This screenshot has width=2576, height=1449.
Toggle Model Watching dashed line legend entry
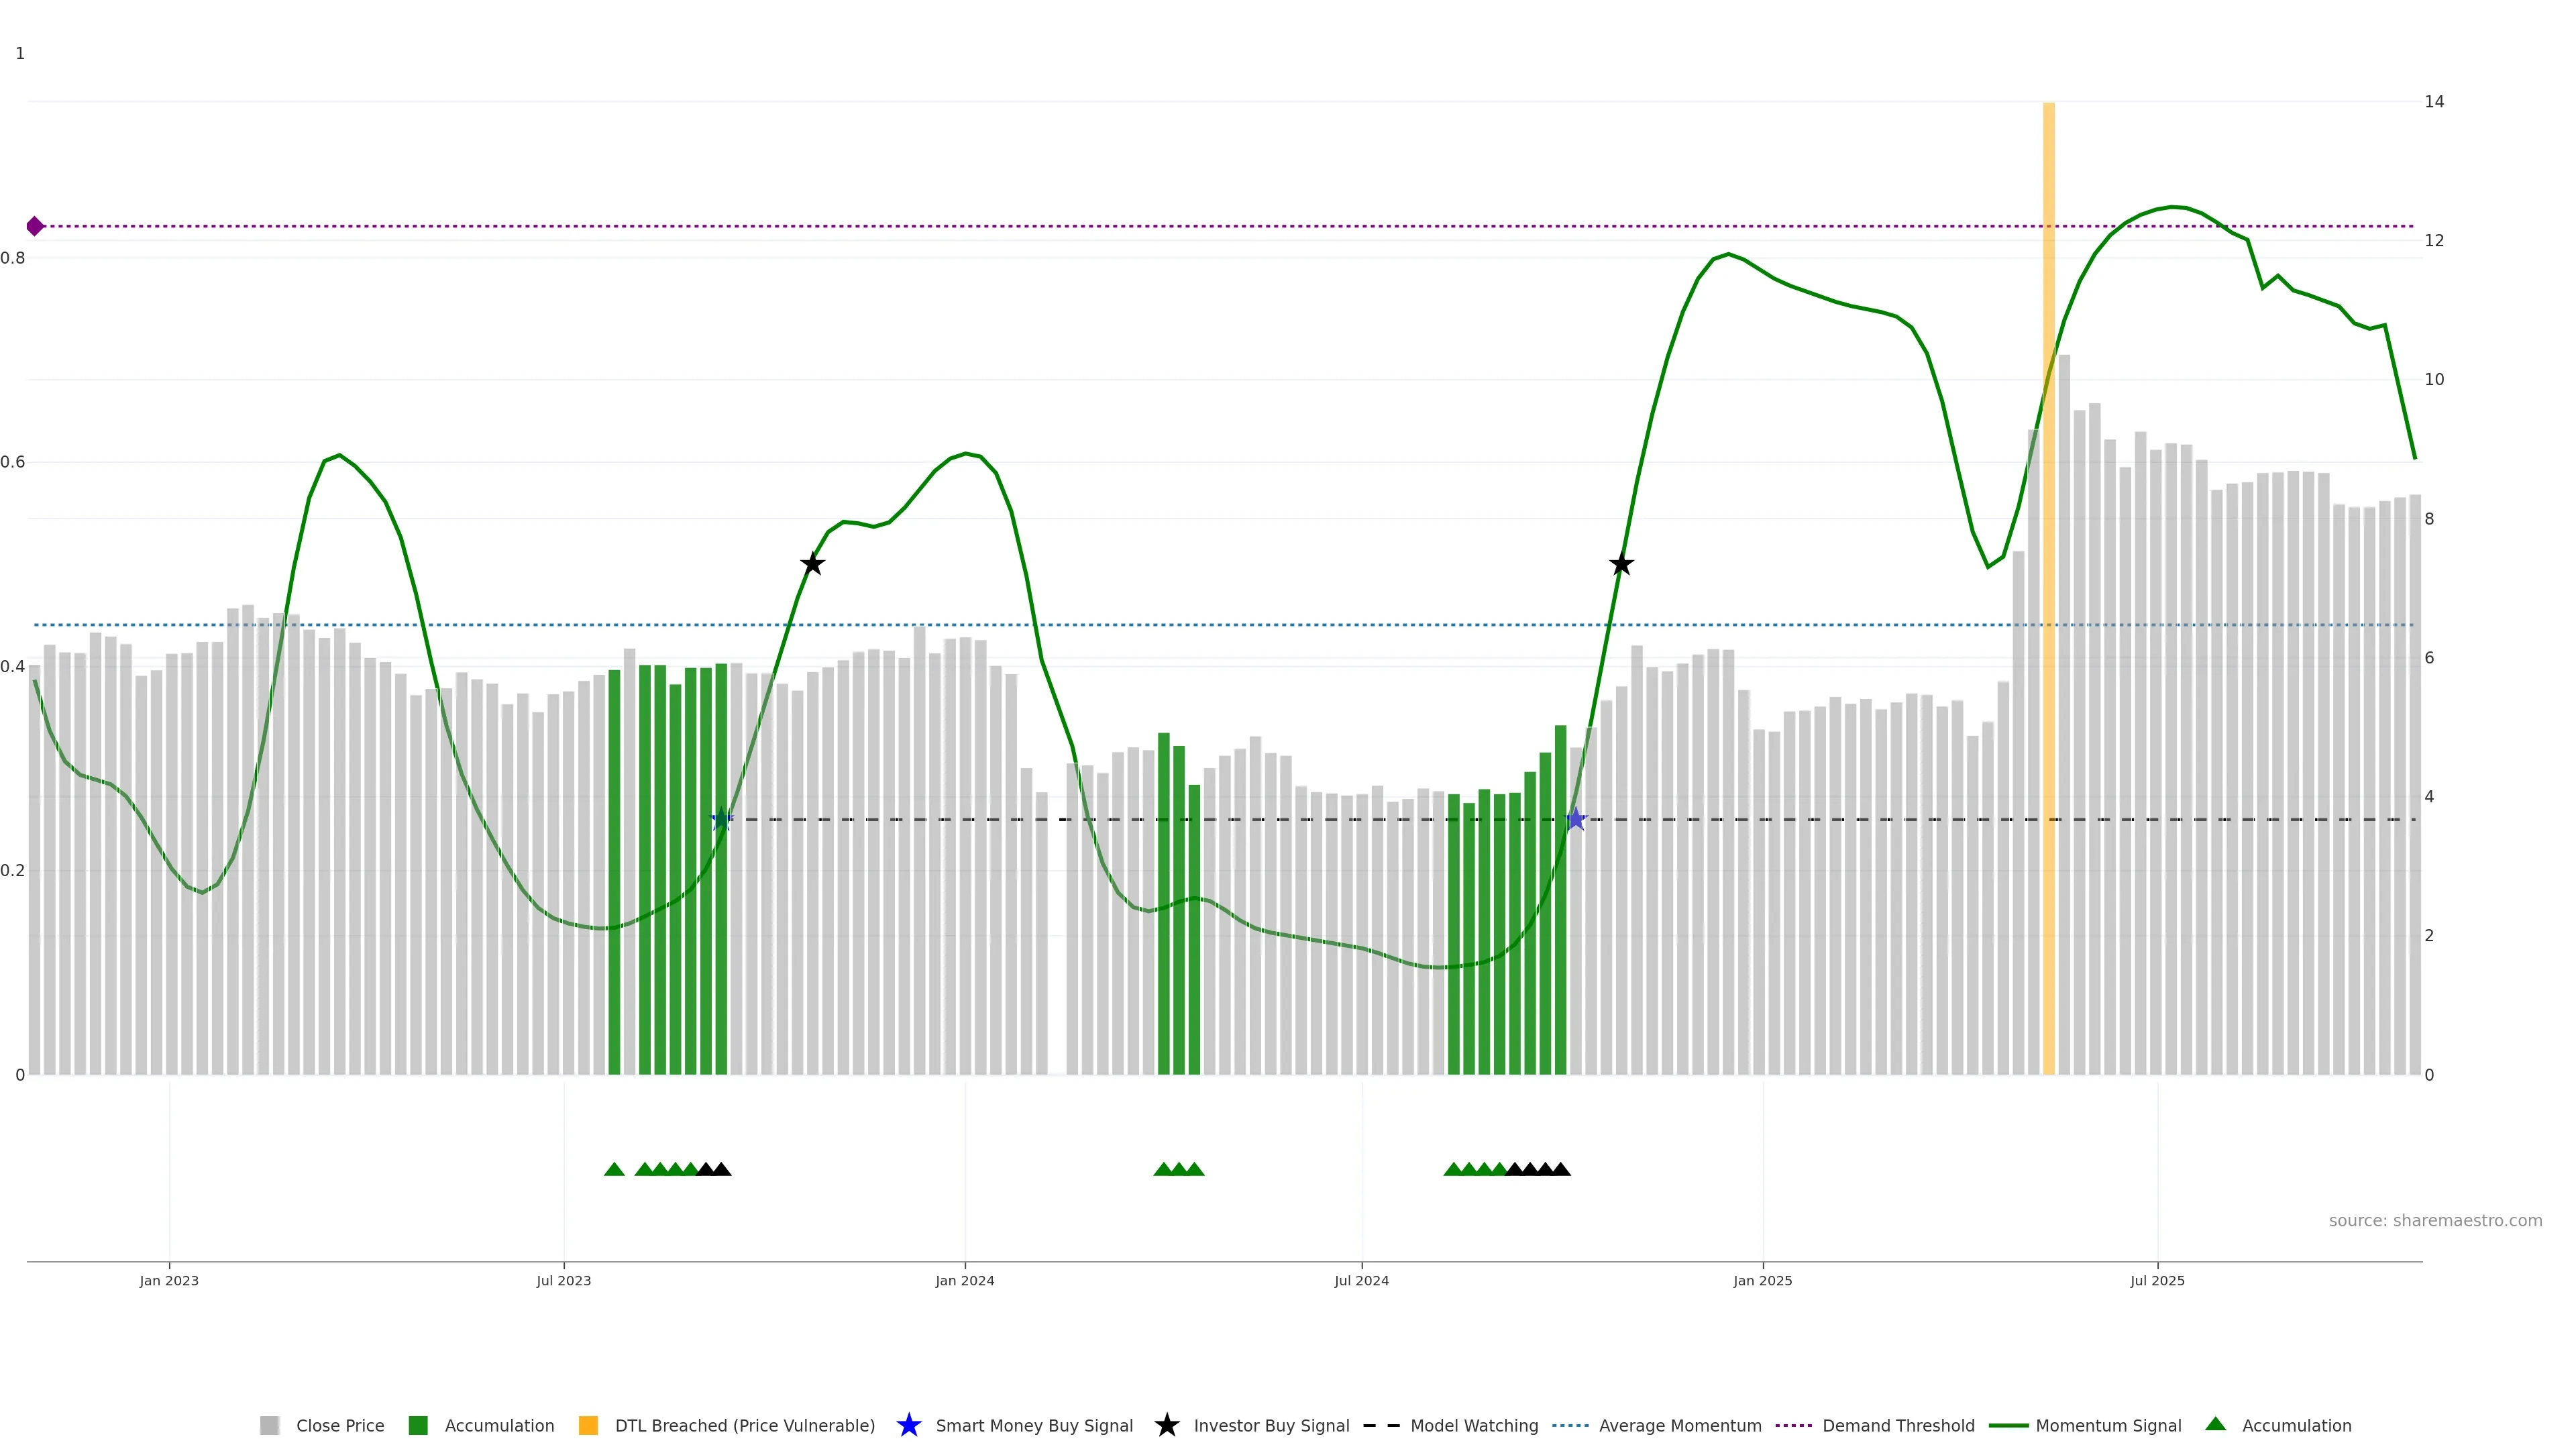[1473, 1425]
